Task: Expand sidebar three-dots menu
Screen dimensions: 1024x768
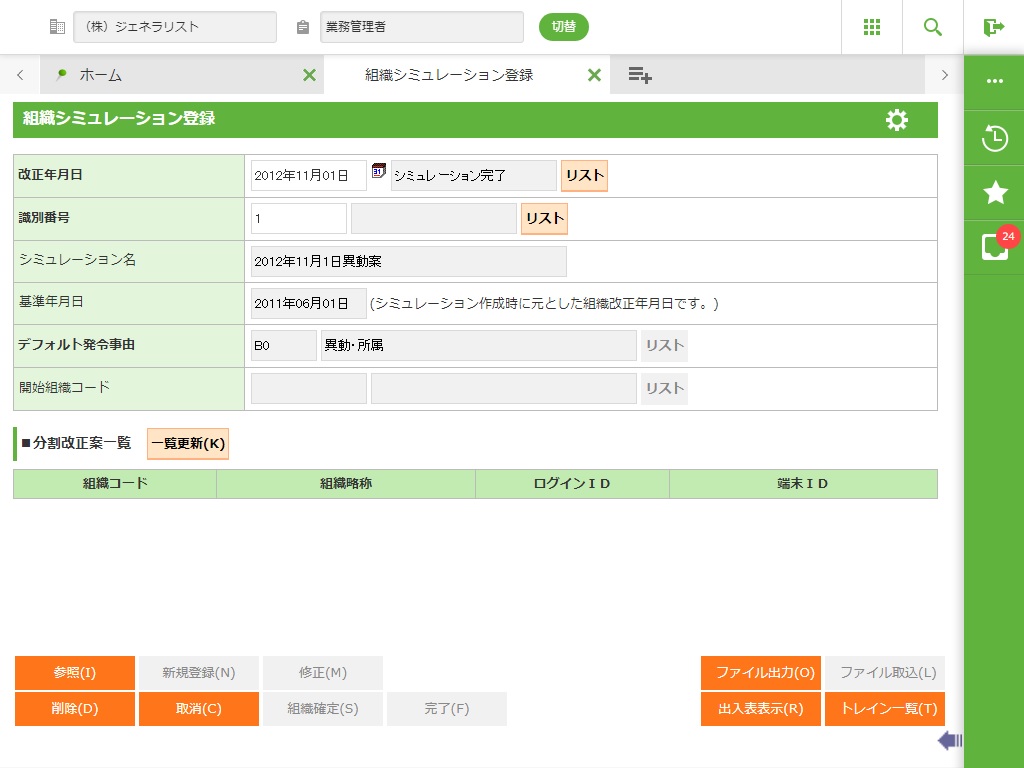Action: [995, 81]
